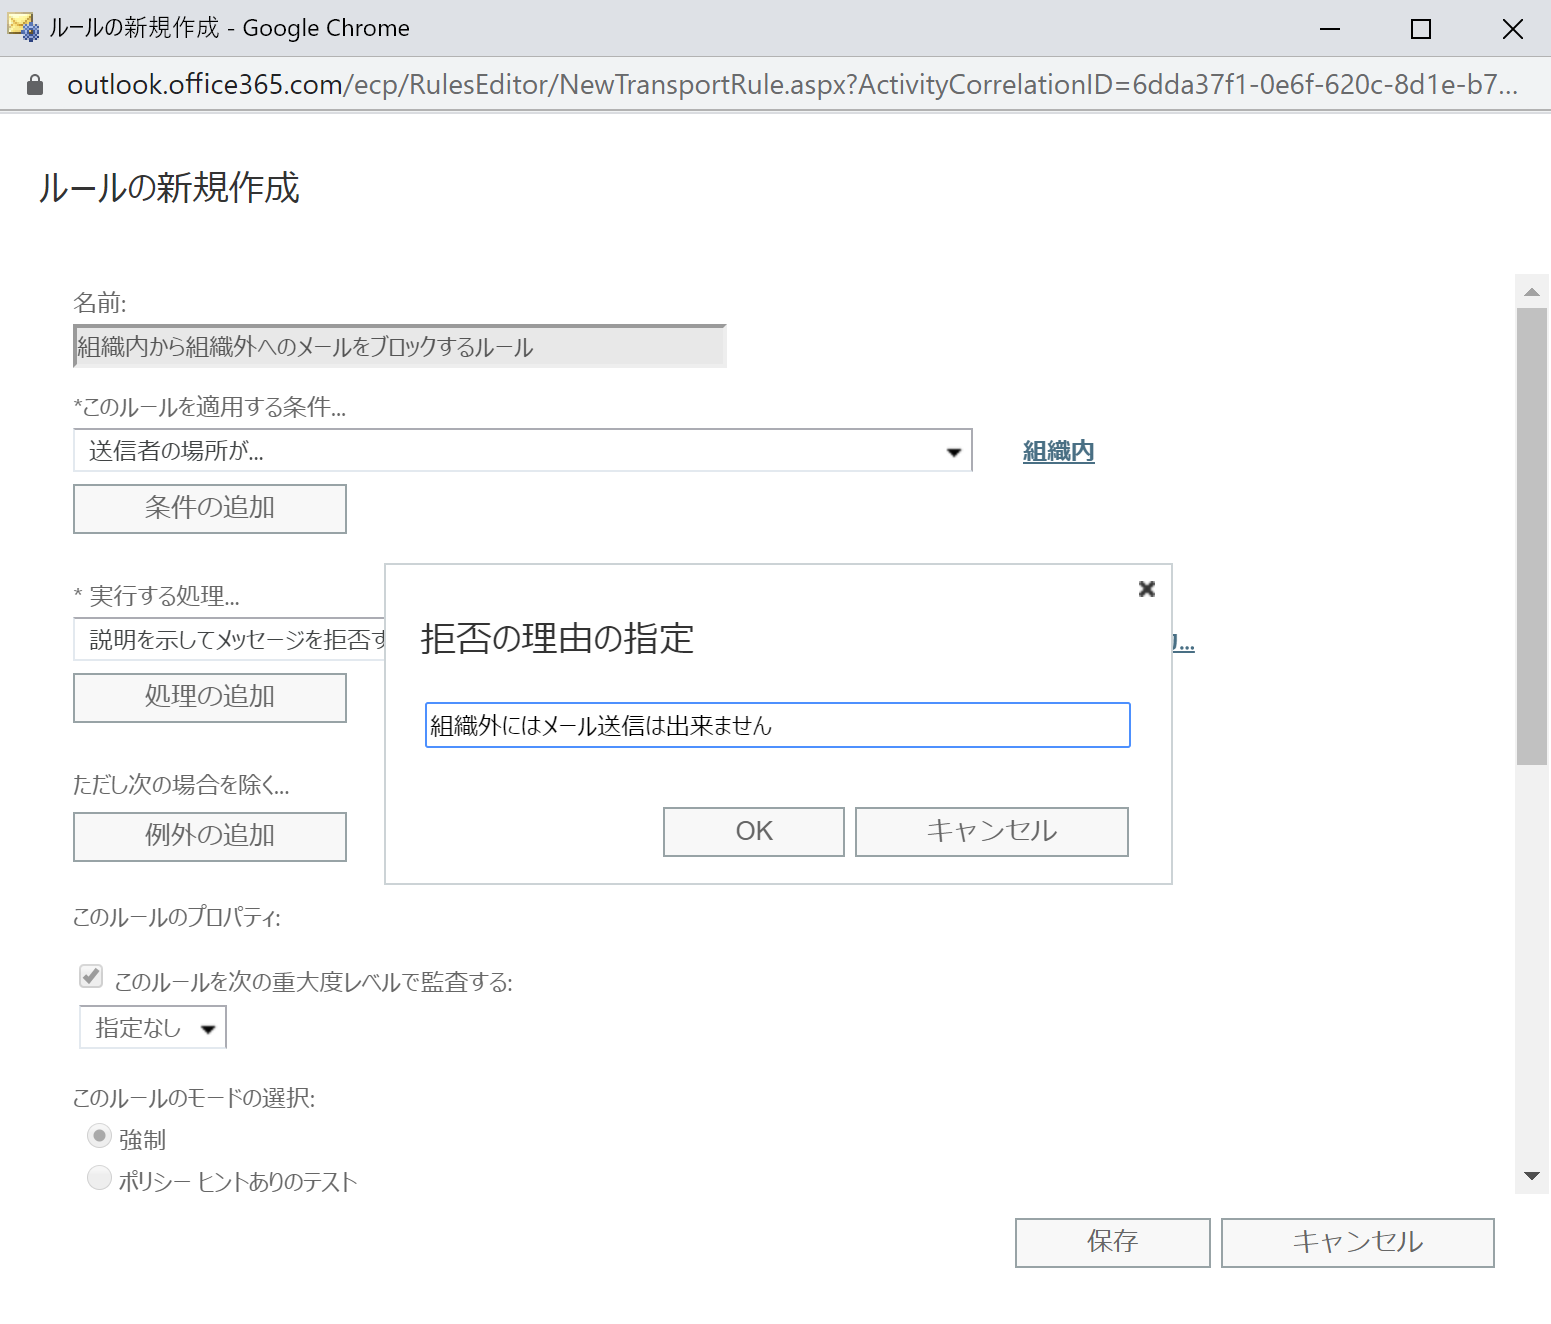Image resolution: width=1551 pixels, height=1324 pixels.
Task: Click キャンセル in the rejection reason dialog
Action: click(992, 832)
